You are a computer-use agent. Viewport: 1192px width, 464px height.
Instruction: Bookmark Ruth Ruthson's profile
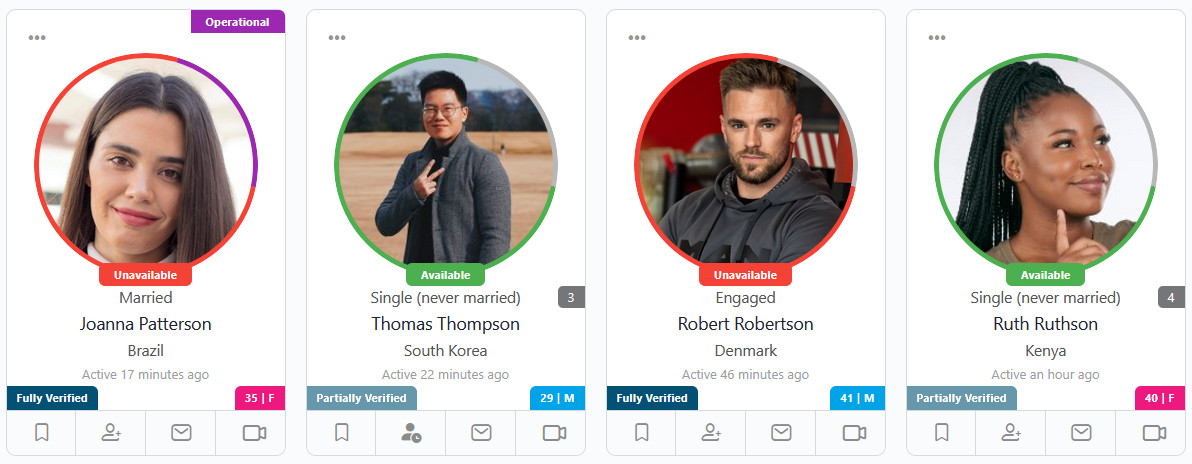pyautogui.click(x=941, y=433)
